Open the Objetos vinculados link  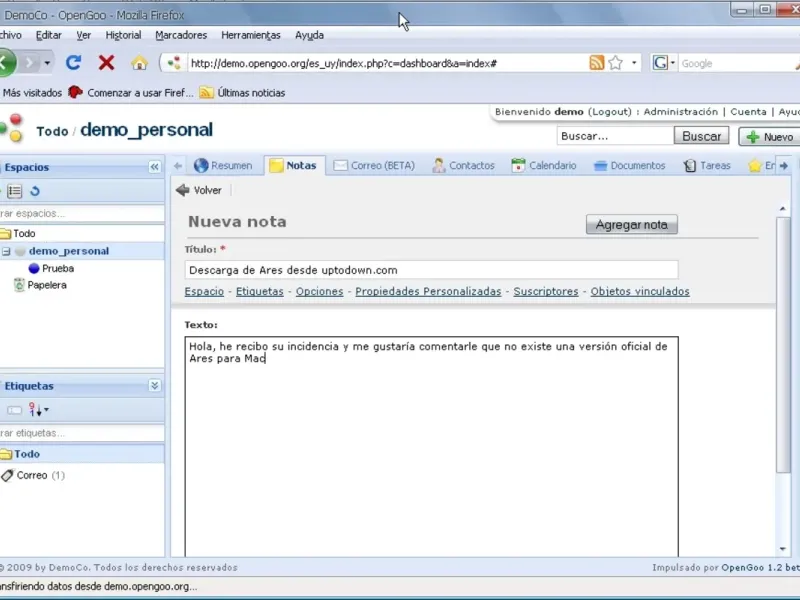(640, 291)
